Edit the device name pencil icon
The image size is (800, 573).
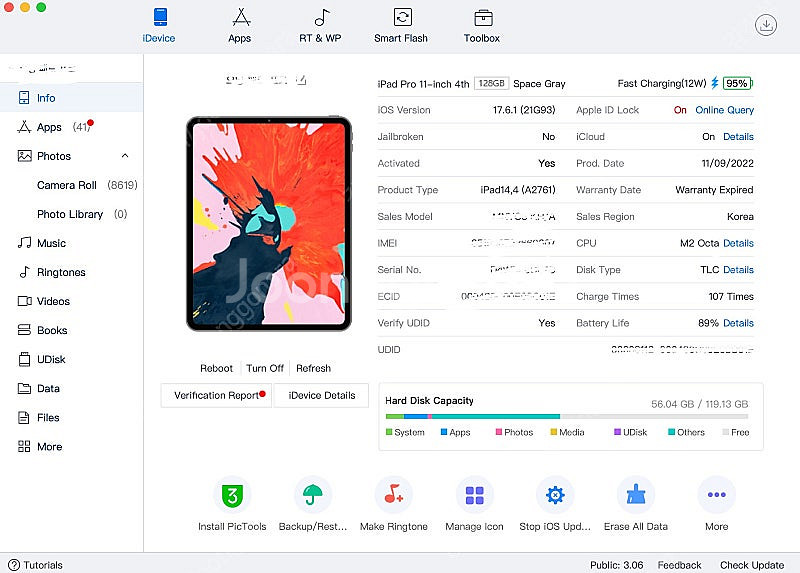(x=301, y=80)
